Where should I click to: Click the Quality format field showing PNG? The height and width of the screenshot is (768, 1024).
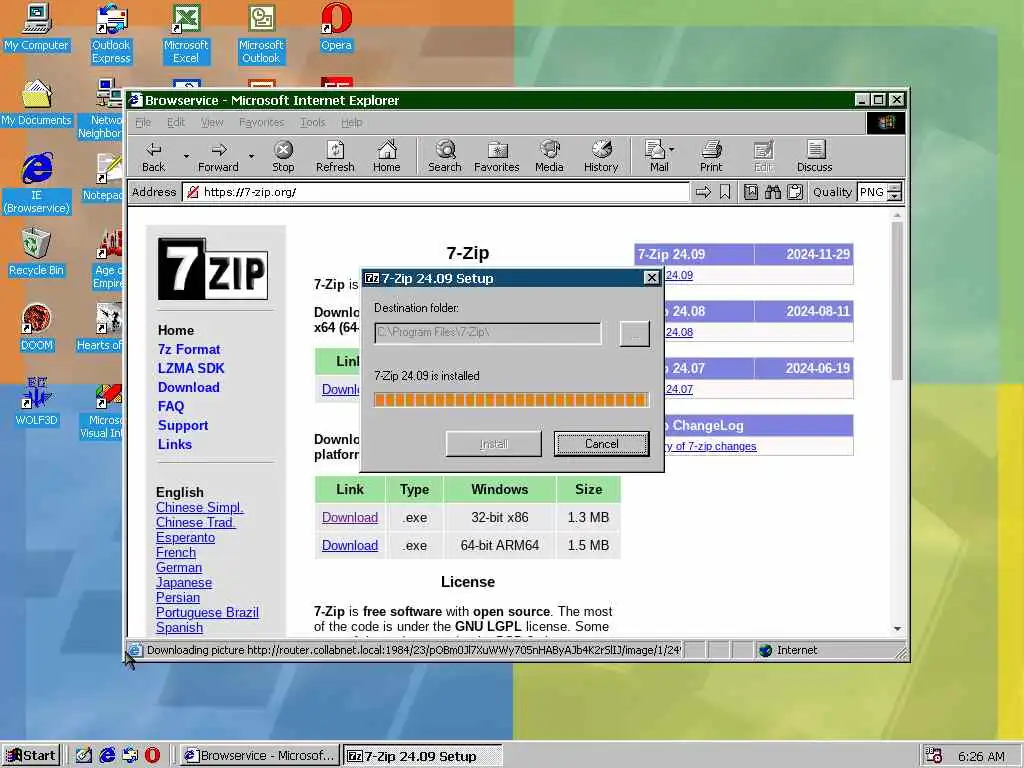[x=872, y=192]
